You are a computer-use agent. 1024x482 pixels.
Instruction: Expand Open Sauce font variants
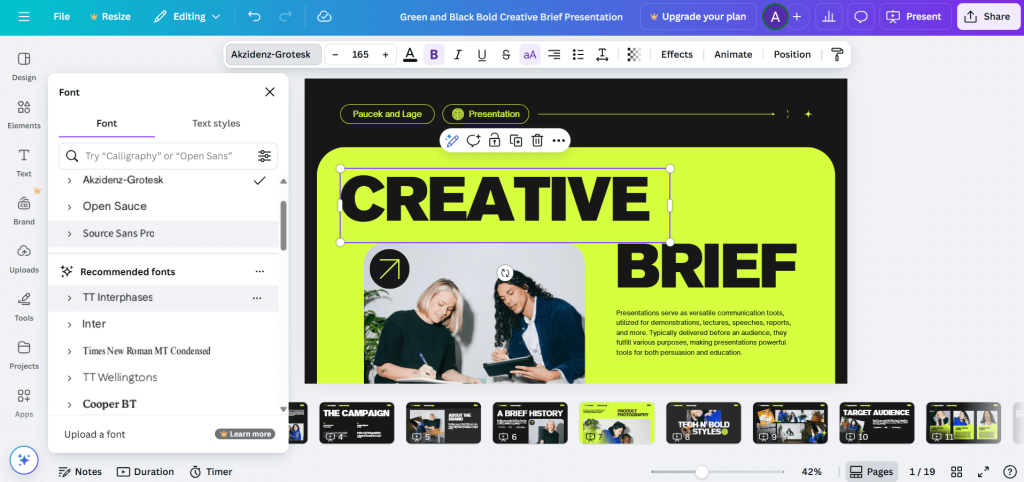[70, 207]
